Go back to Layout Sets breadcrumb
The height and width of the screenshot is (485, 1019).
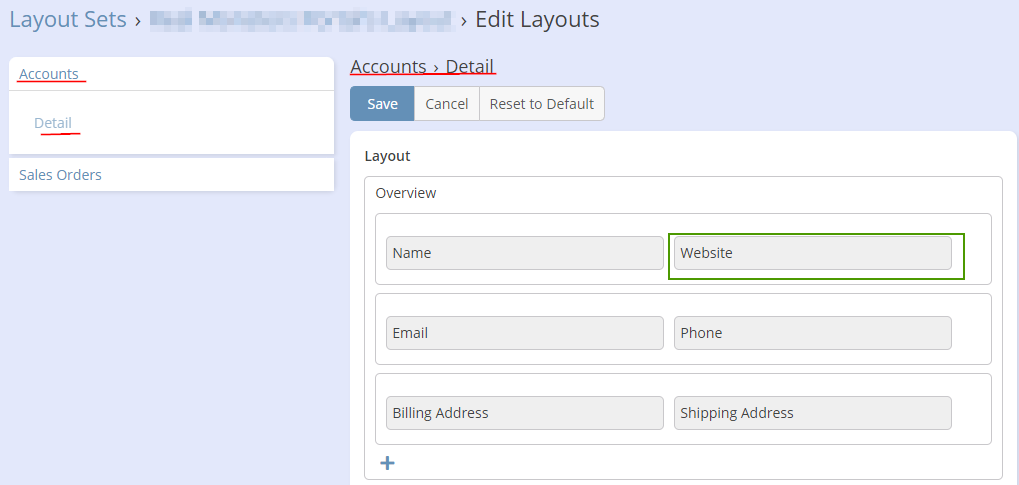pos(68,19)
